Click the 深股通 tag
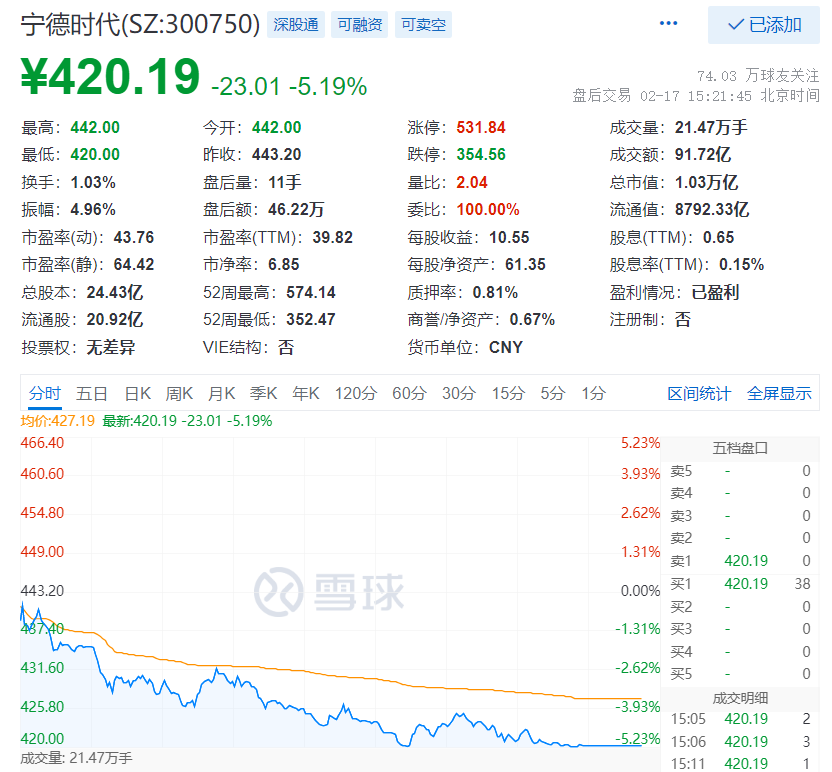The height and width of the screenshot is (772, 832). click(296, 24)
